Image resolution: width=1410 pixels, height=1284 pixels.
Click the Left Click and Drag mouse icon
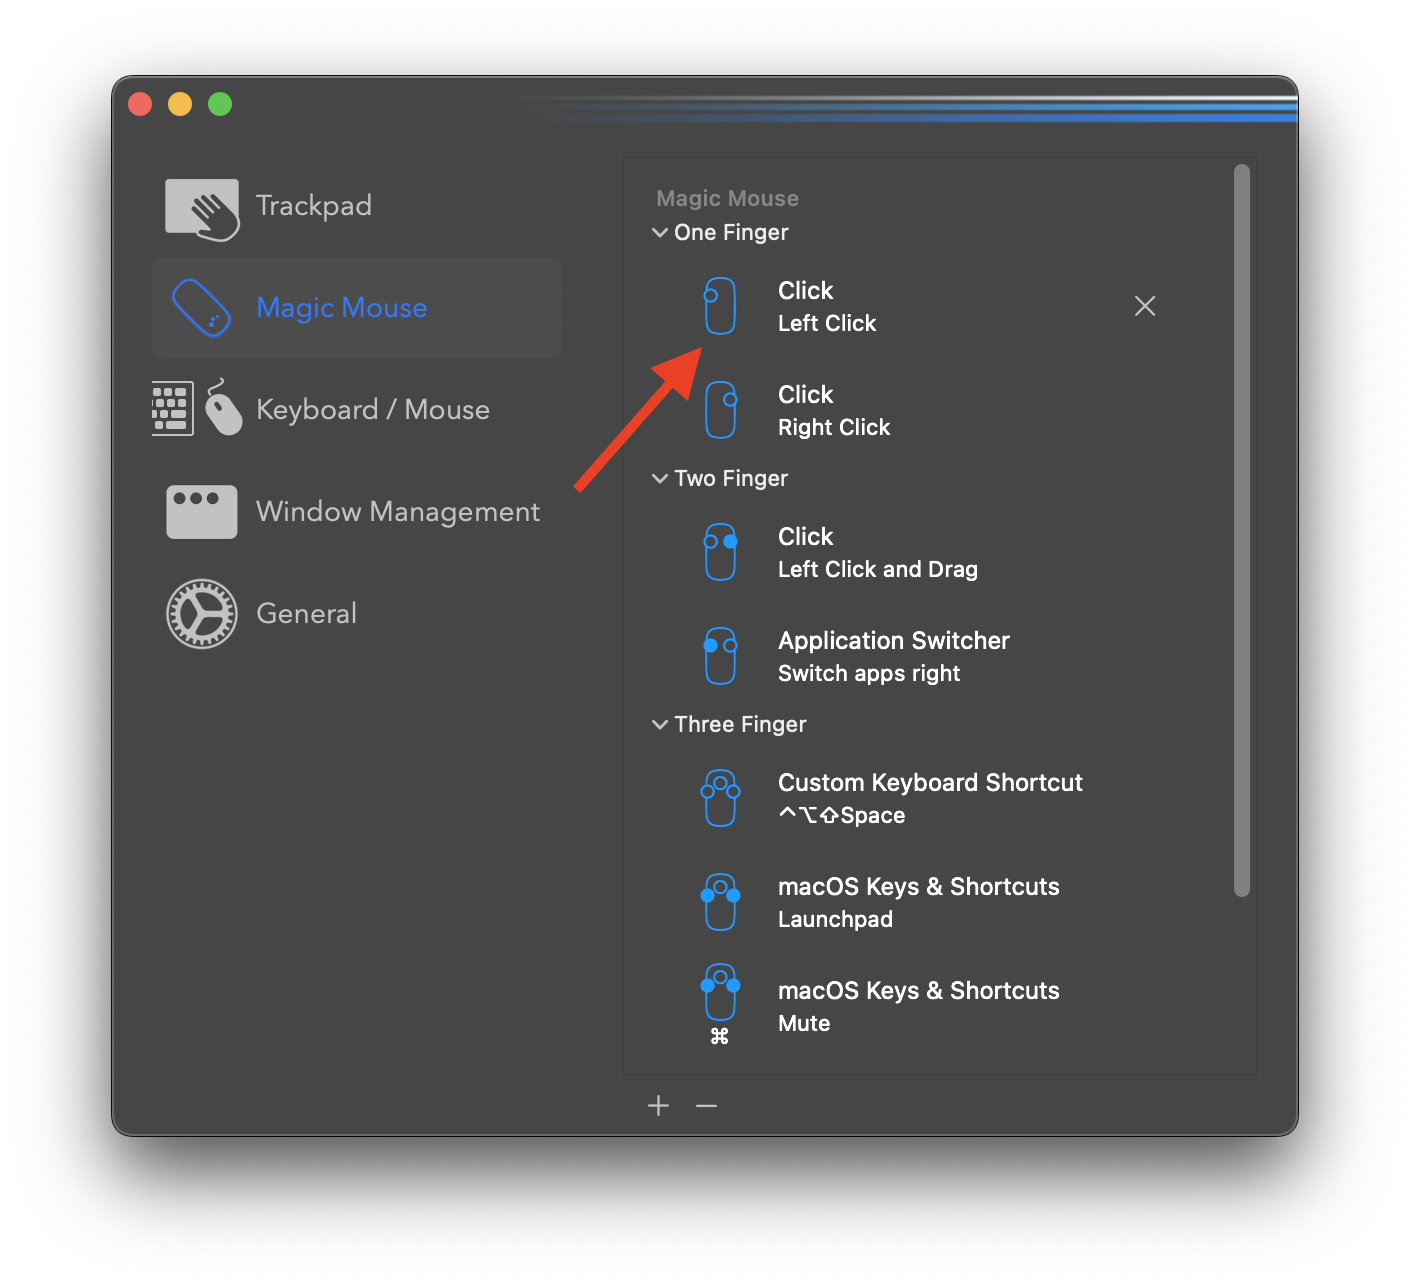click(720, 552)
